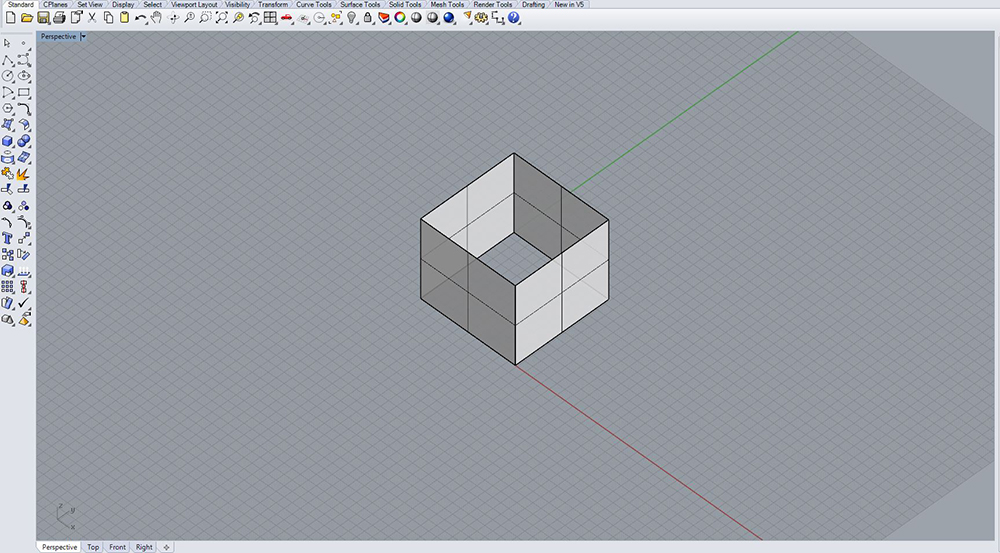The width and height of the screenshot is (1000, 553).
Task: Select the Standard toolbar tab
Action: click(x=20, y=4)
